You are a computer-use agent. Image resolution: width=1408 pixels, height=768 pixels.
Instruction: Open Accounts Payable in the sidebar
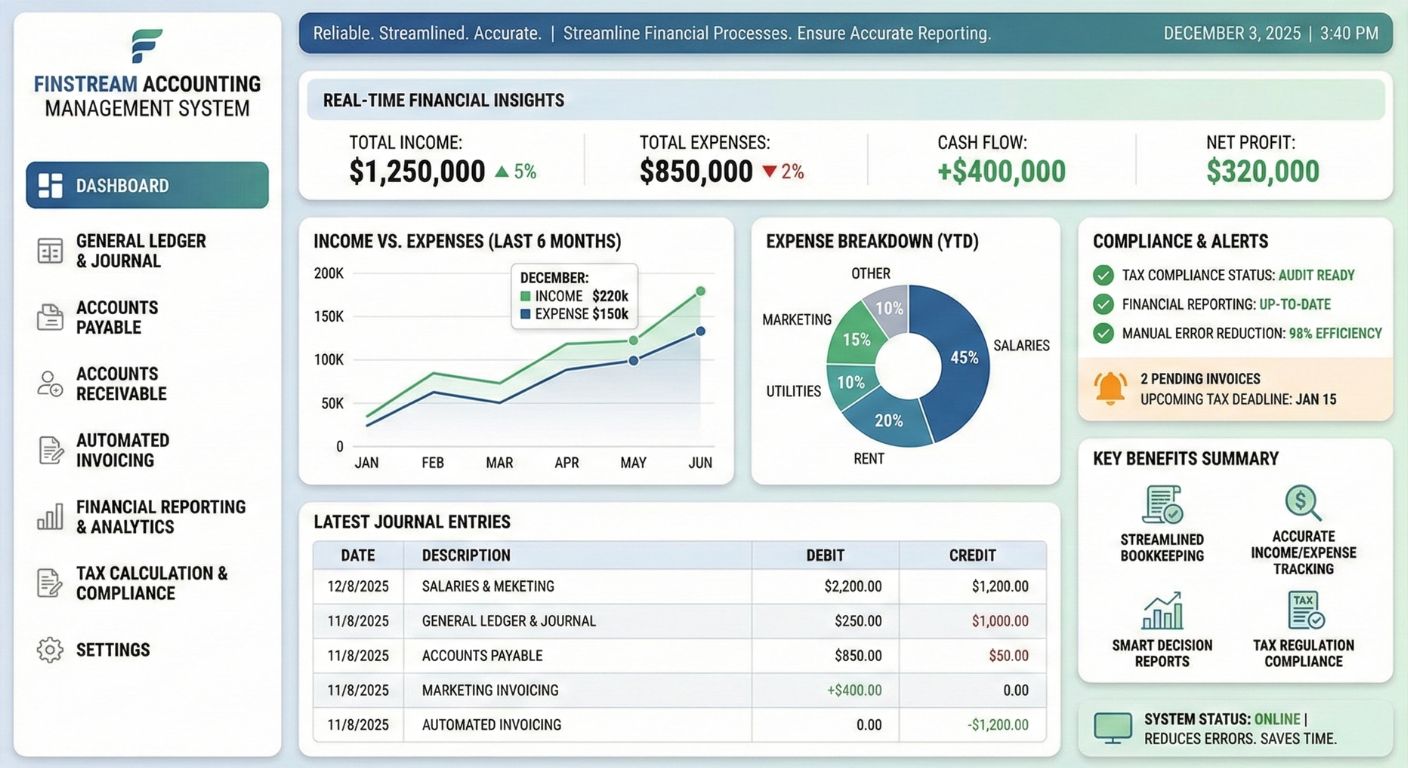pos(117,317)
